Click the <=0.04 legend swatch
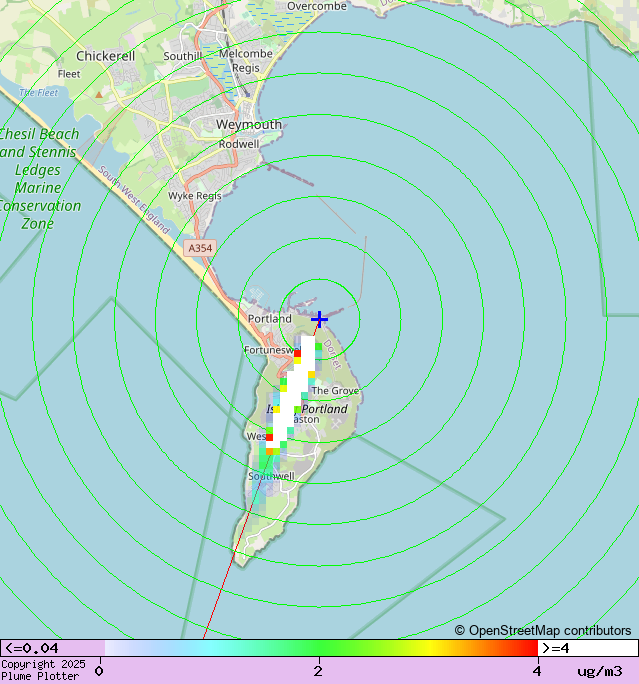 point(52,648)
